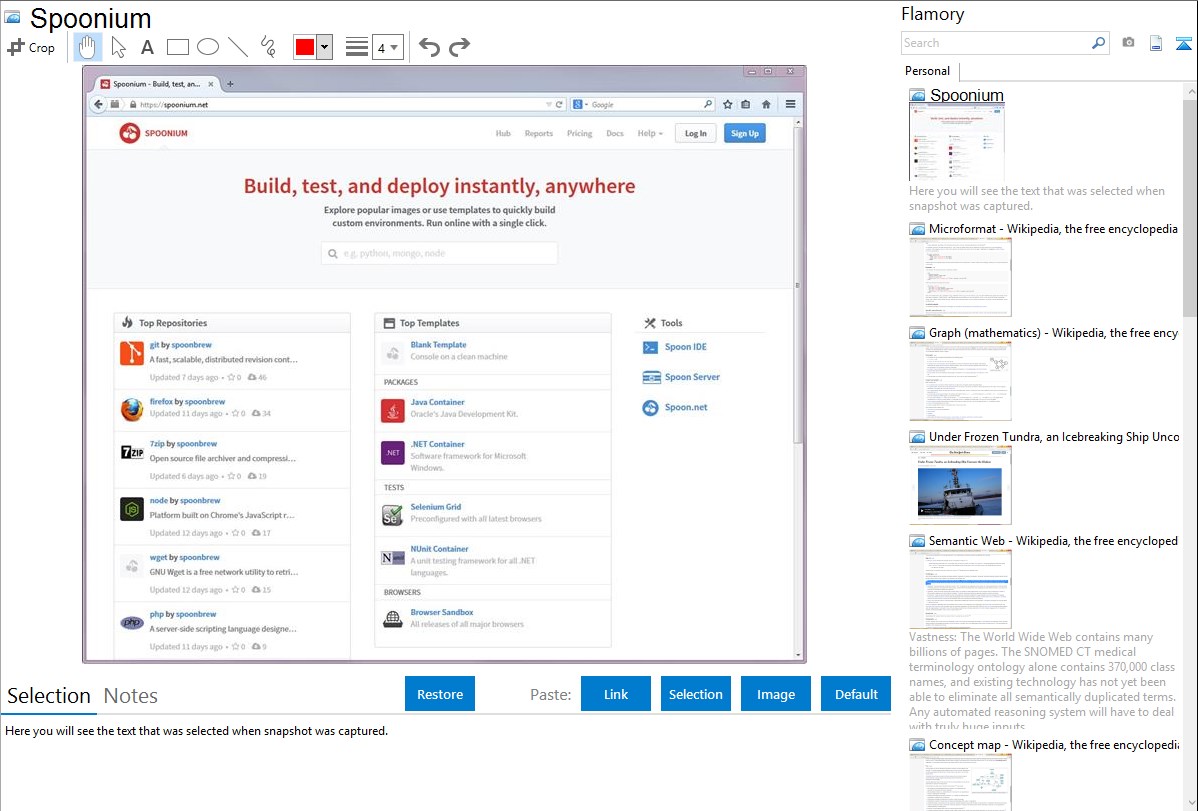The height and width of the screenshot is (811, 1198).
Task: Click the Log In button in snapshot
Action: (x=695, y=133)
